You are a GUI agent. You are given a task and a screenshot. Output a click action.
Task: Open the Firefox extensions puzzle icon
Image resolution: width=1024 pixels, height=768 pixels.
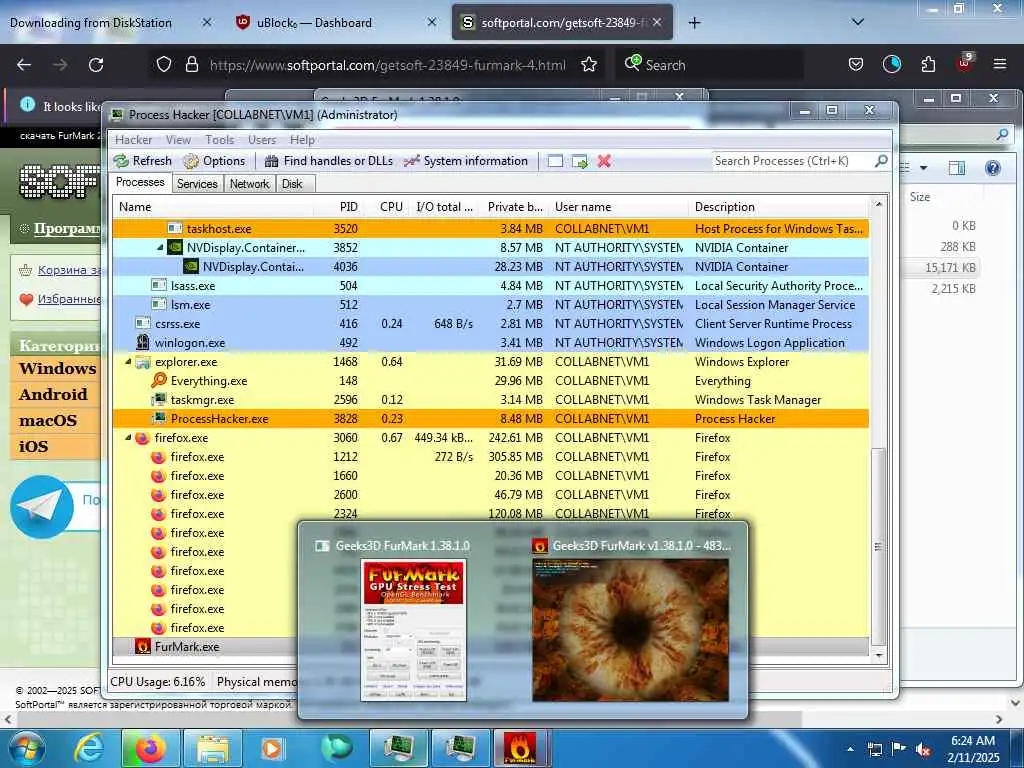coord(928,65)
